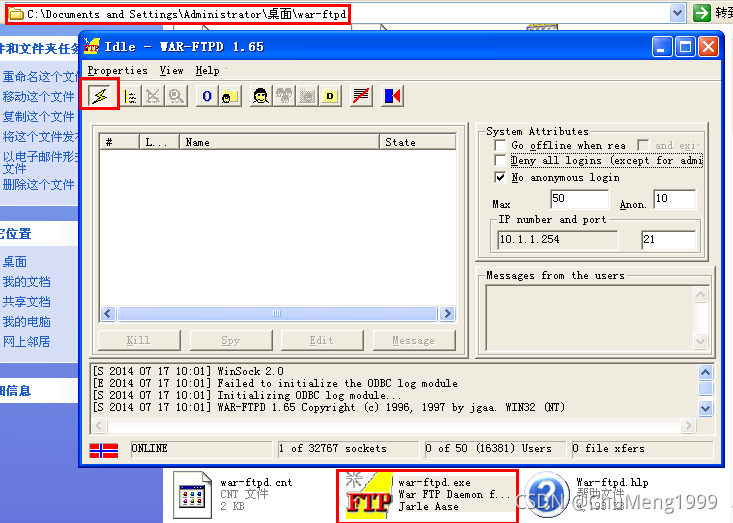
Task: Select the war-ftpd.cnt file icon
Action: click(x=192, y=495)
